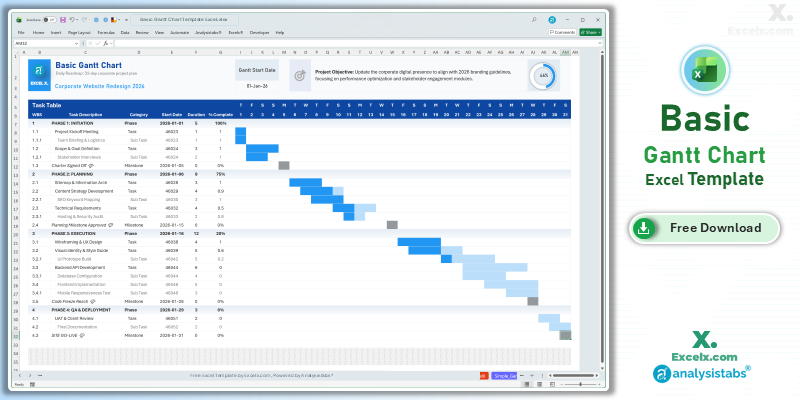Click the target icon beside Project Objective
The height and width of the screenshot is (400, 800).
coord(300,75)
